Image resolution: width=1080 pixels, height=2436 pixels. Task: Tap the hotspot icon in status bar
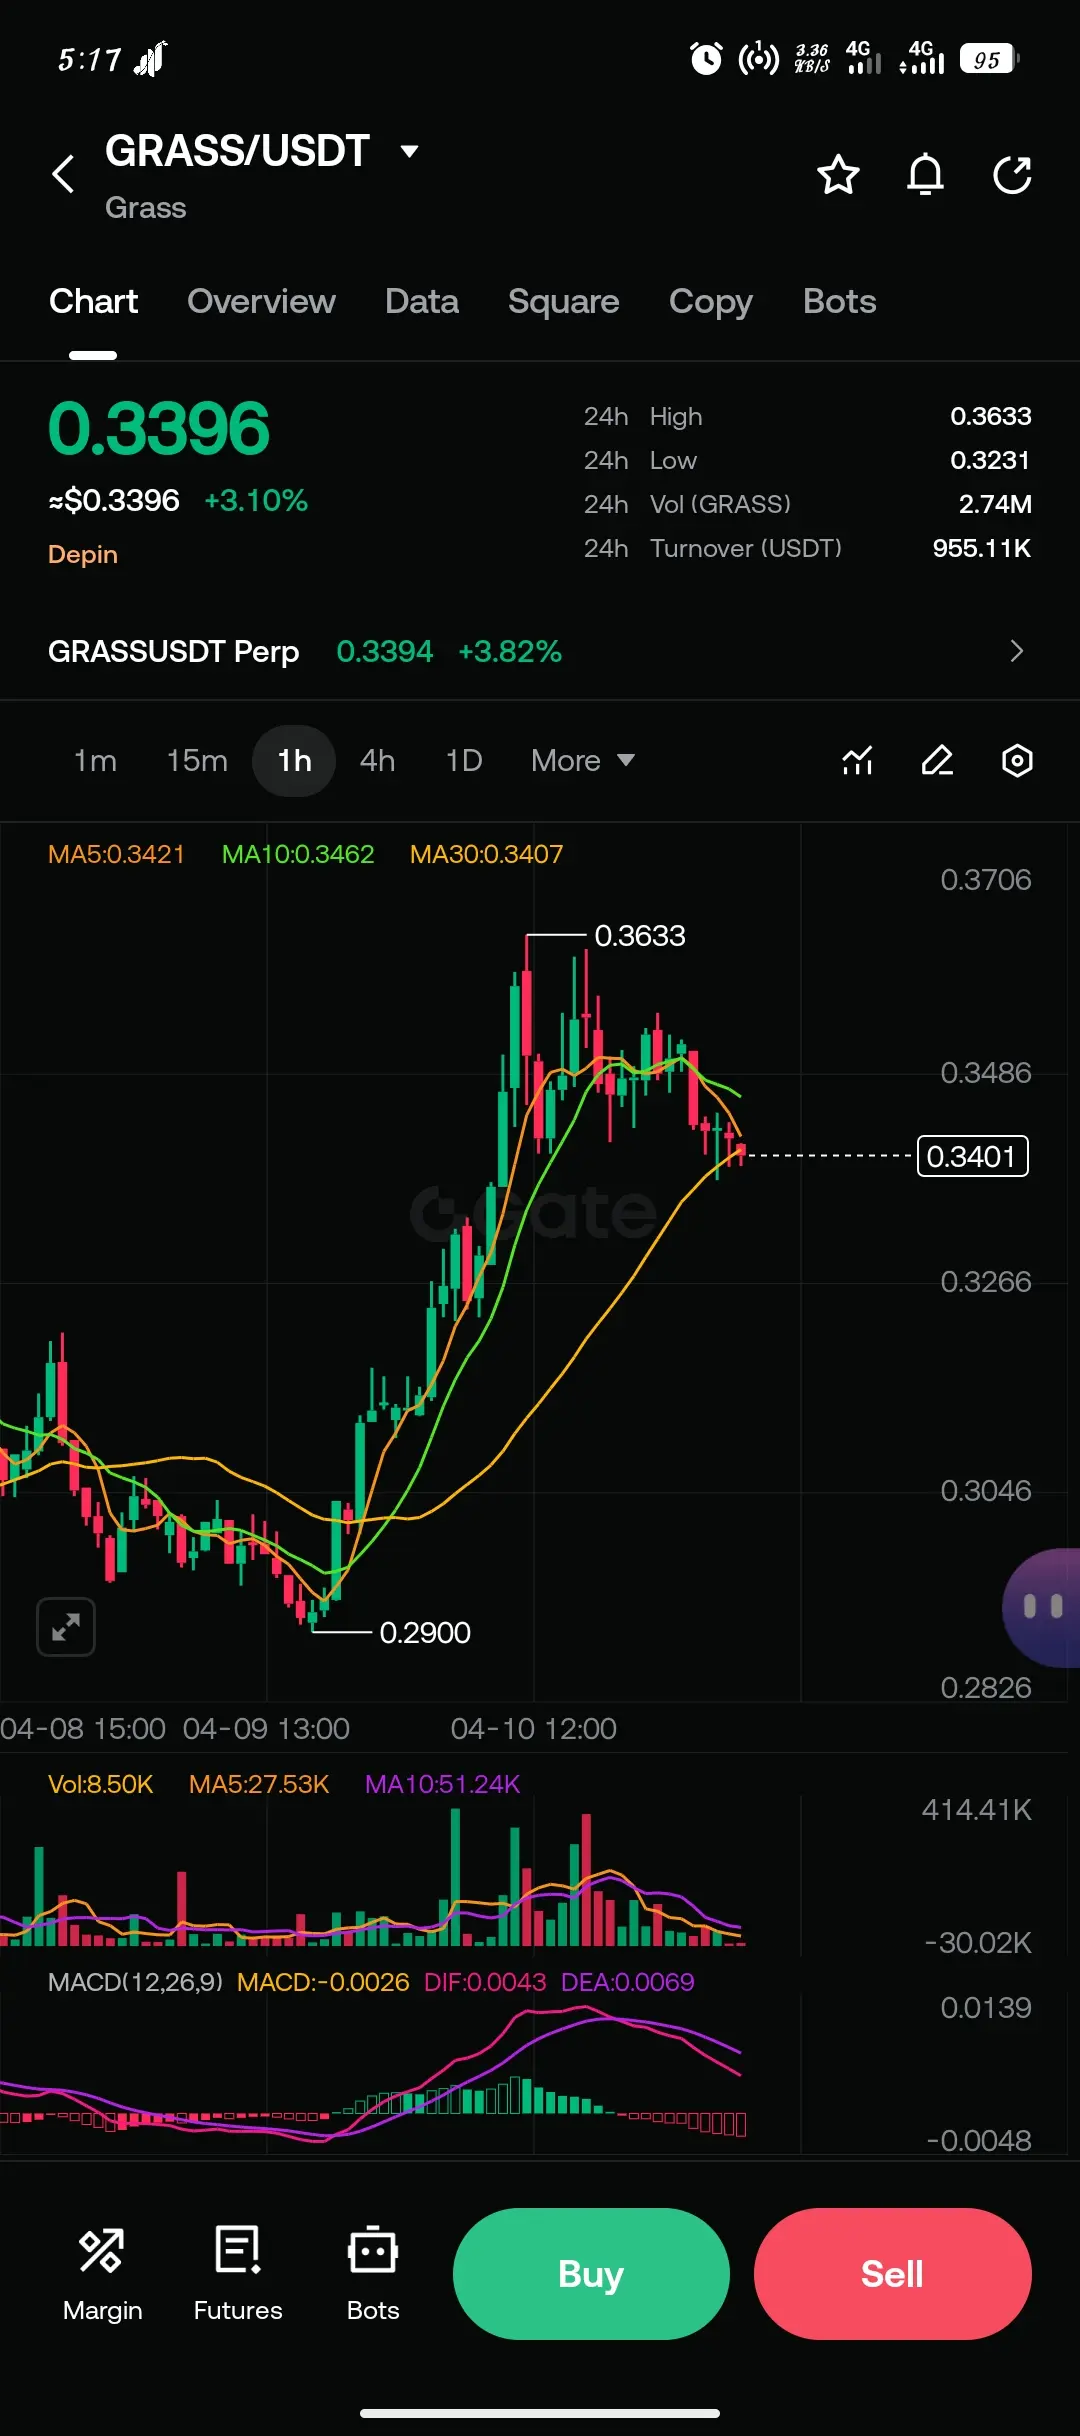(758, 59)
